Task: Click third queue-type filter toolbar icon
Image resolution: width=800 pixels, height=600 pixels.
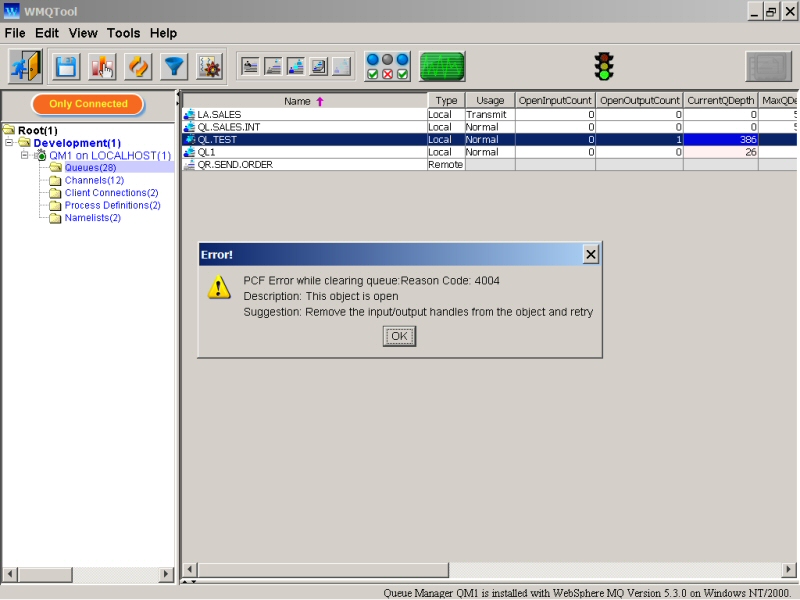Action: [296, 66]
